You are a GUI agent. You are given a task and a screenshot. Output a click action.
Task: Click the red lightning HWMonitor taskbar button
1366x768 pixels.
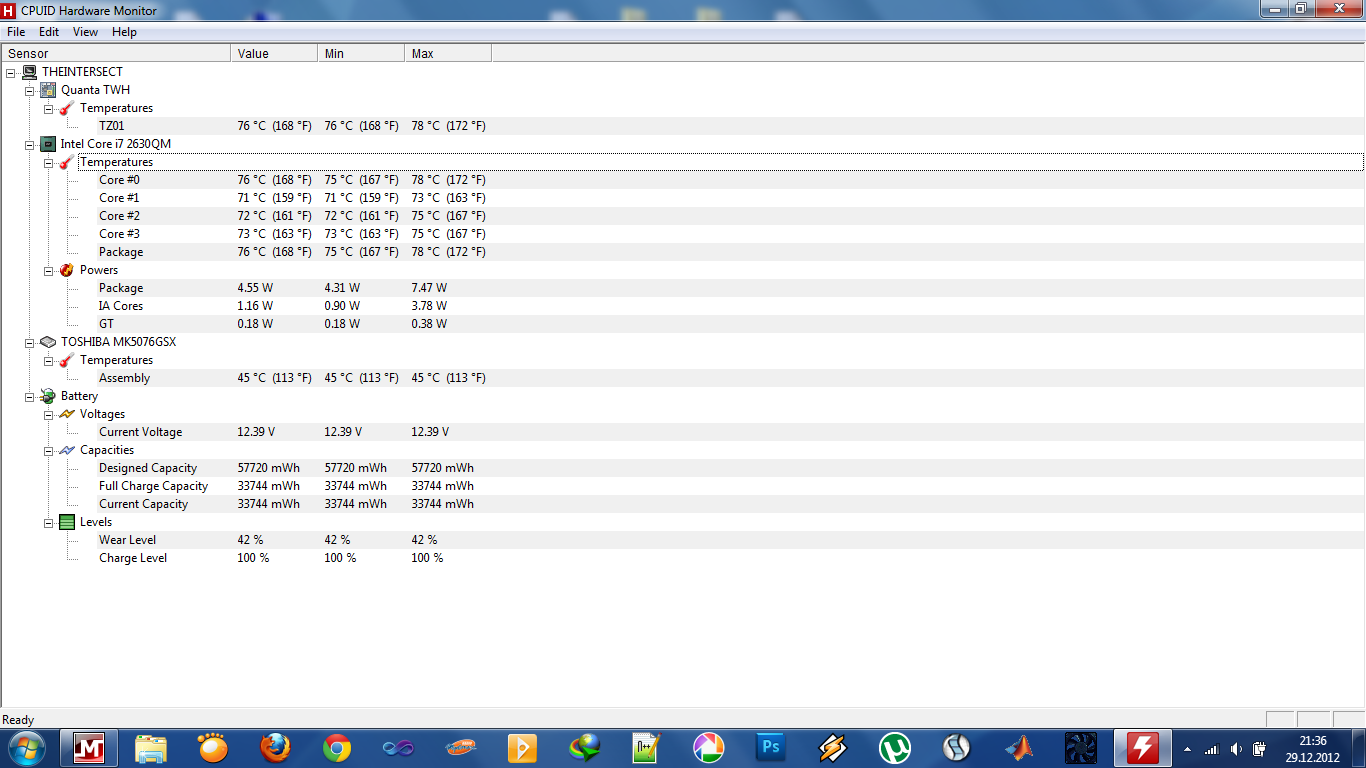pos(1143,747)
